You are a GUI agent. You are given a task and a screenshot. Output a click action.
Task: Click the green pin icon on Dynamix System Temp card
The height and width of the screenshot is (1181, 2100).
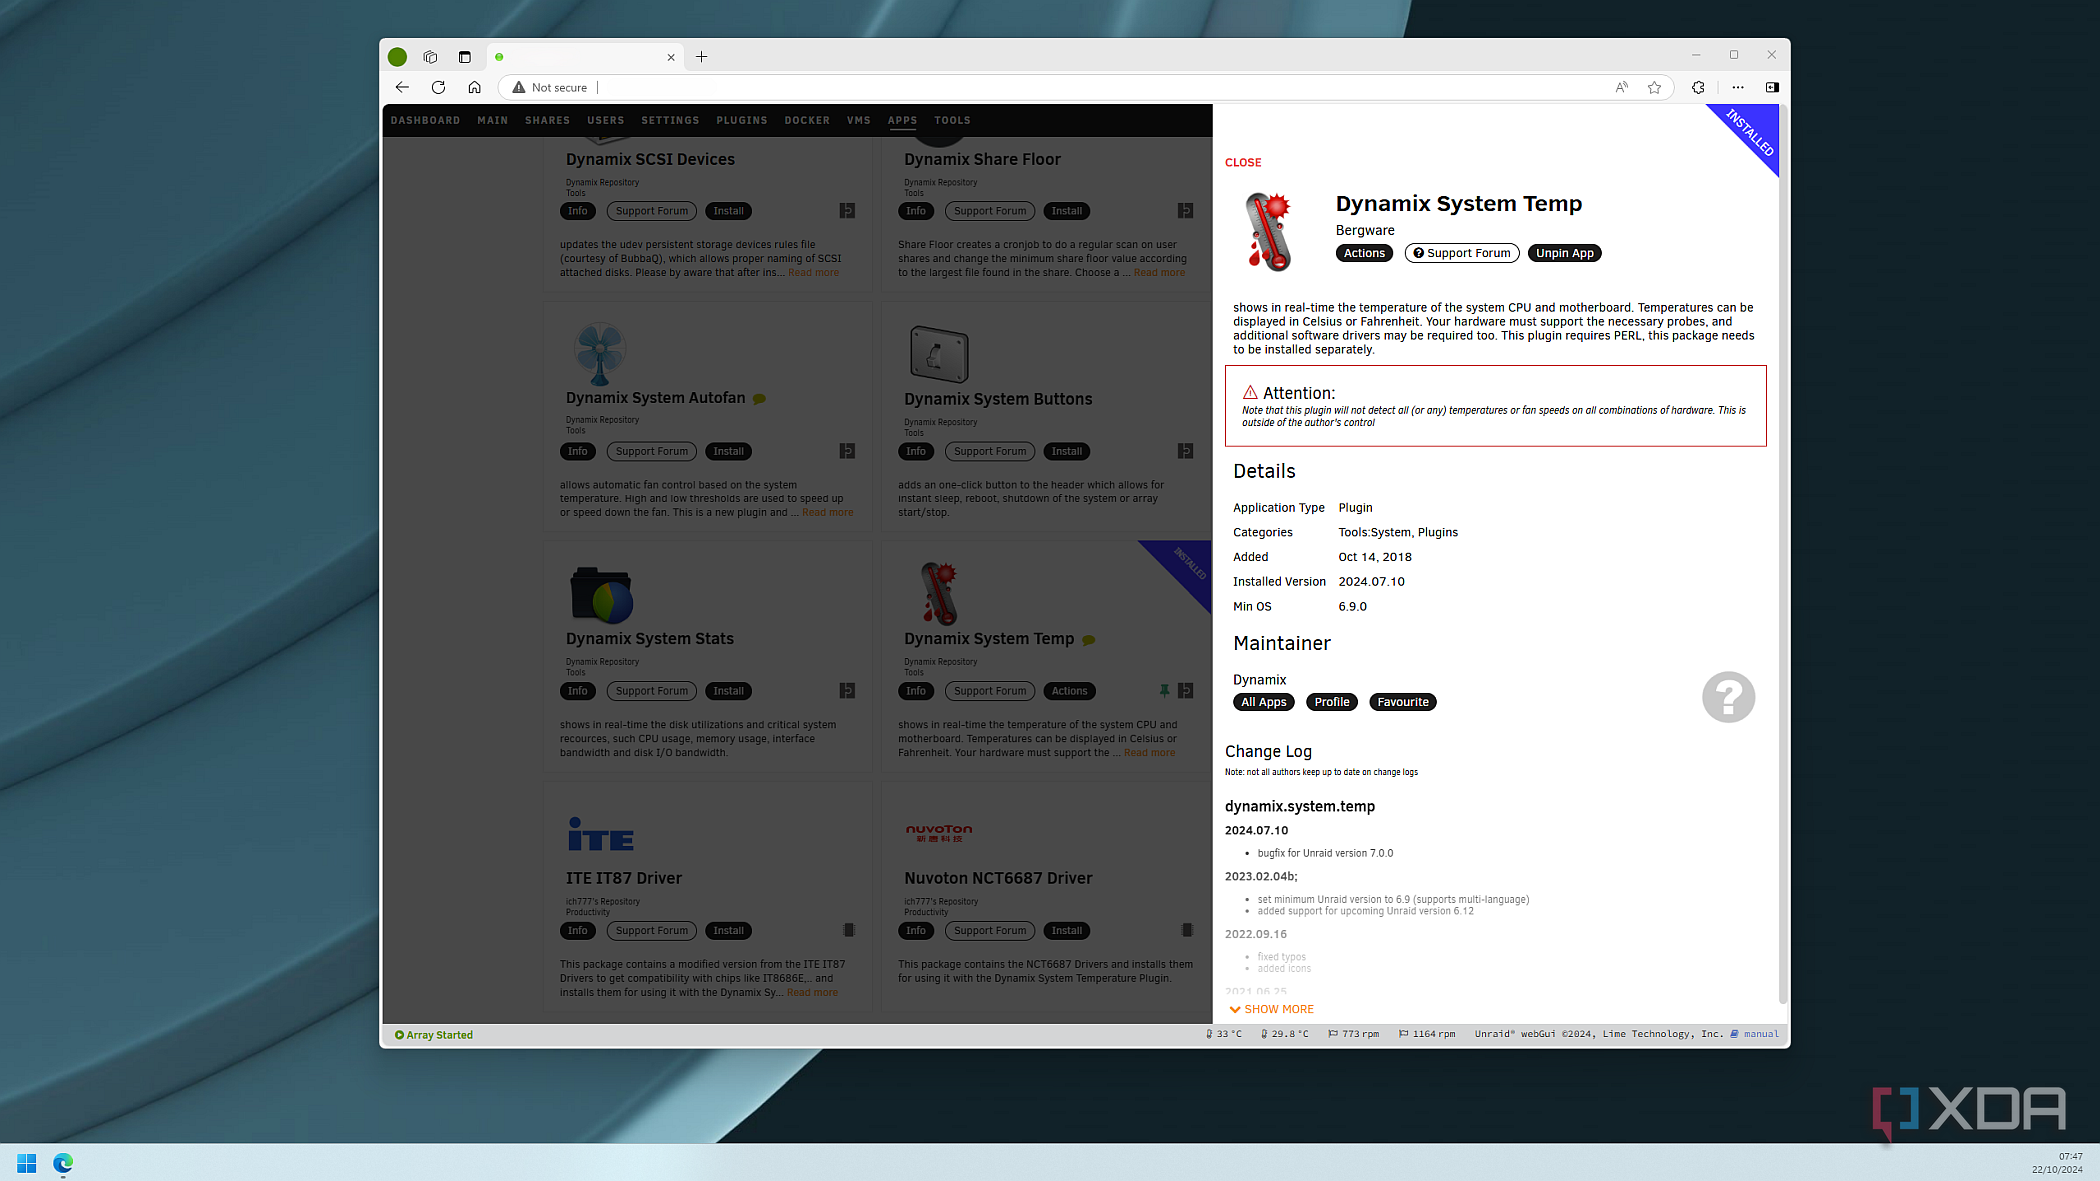(x=1164, y=691)
